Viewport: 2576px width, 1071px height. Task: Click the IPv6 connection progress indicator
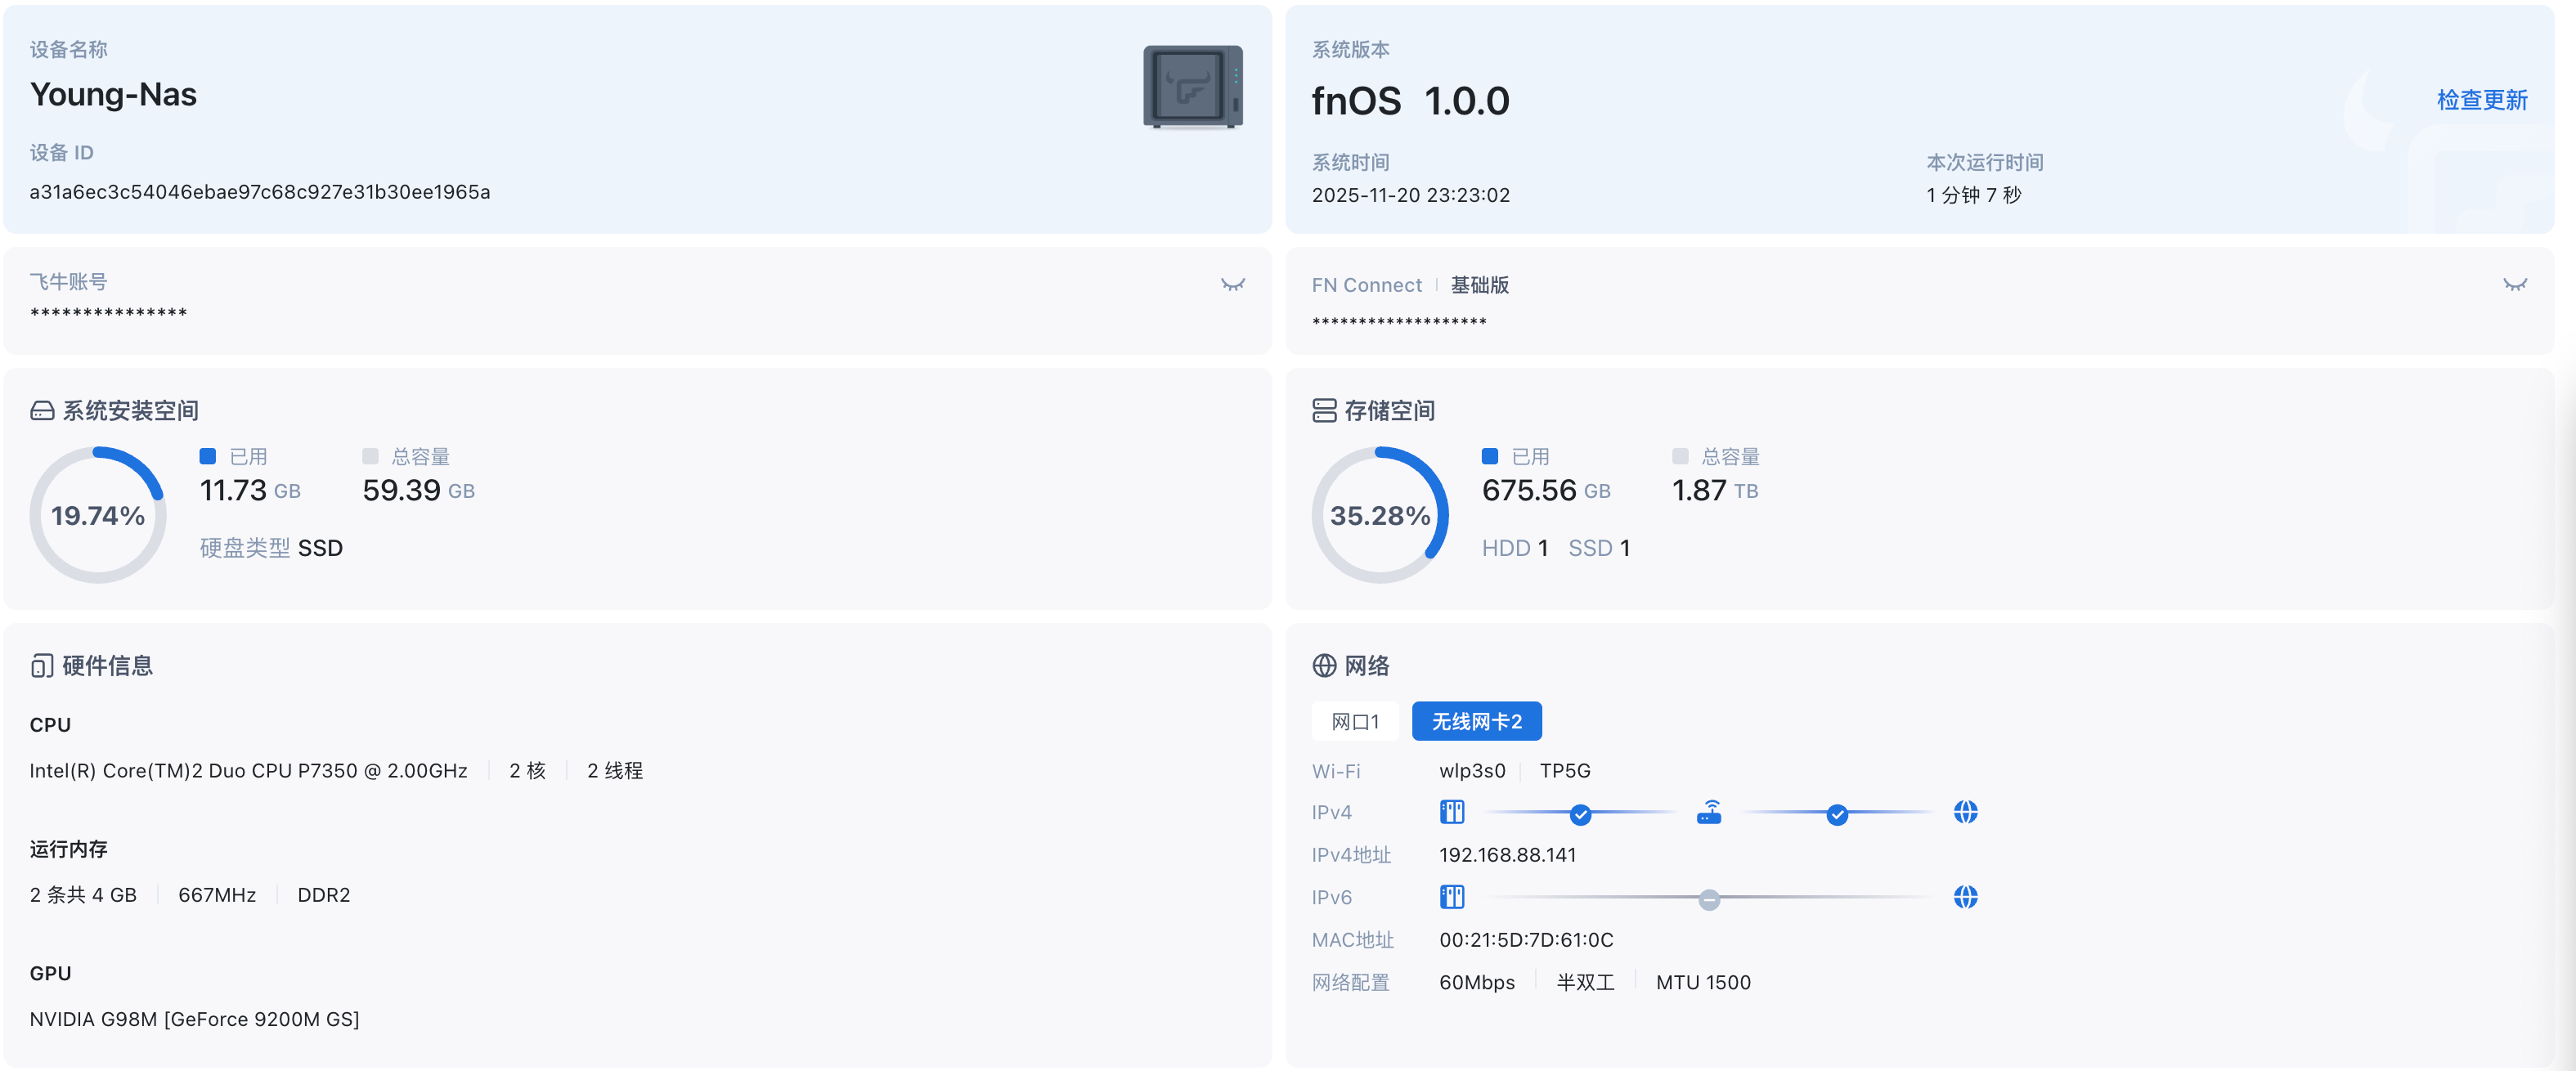(x=1709, y=899)
